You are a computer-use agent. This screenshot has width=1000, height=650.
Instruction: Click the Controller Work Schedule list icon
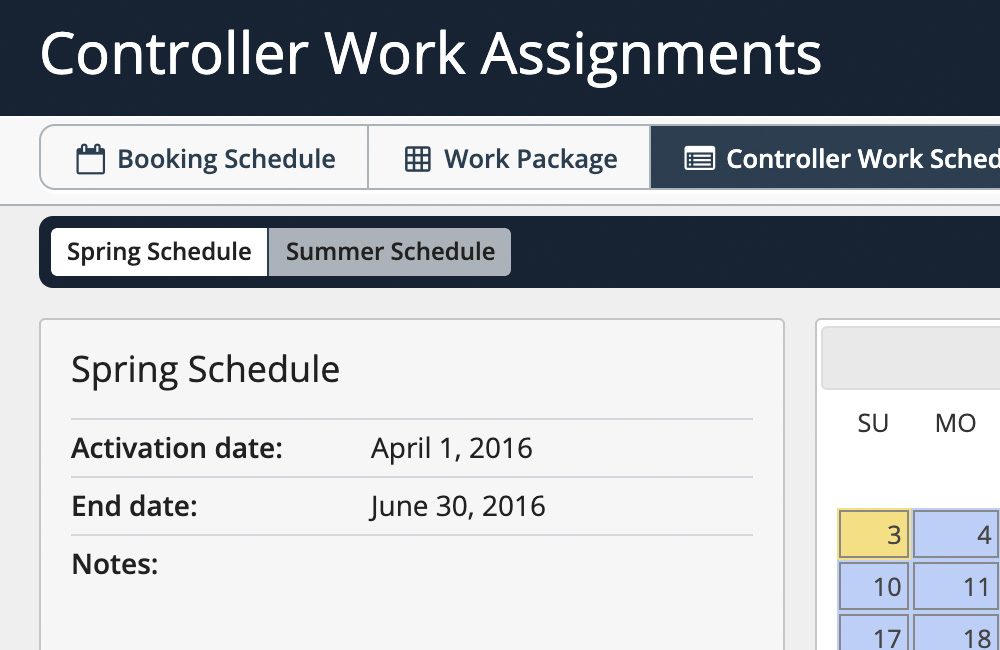[699, 159]
